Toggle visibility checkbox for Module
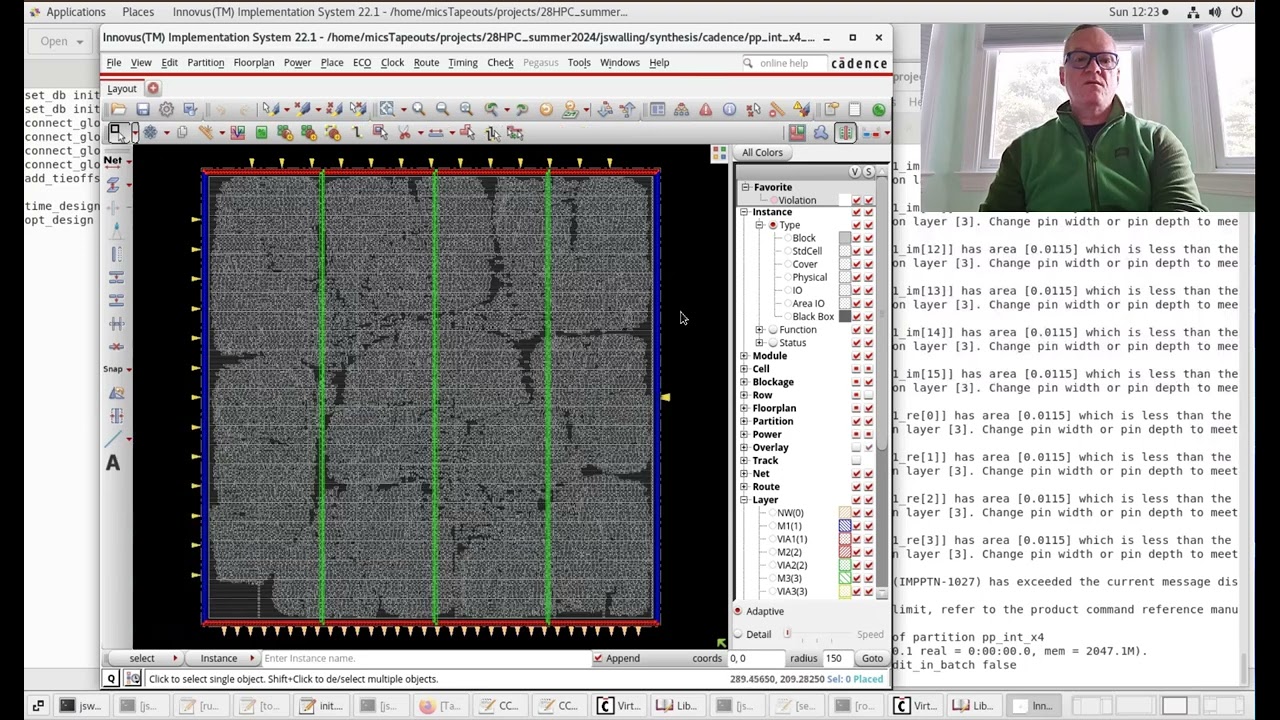This screenshot has height=720, width=1280. pyautogui.click(x=857, y=356)
